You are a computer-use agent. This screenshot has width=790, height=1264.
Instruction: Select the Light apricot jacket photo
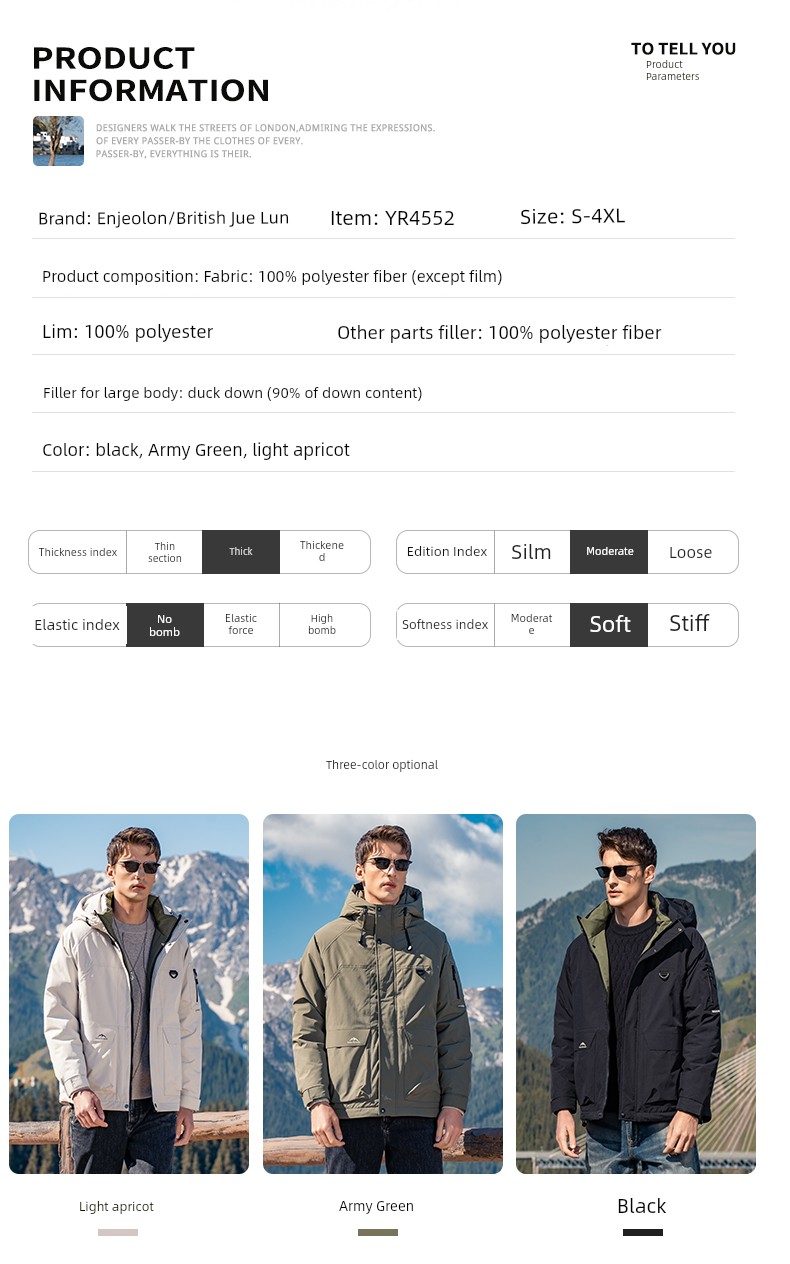pyautogui.click(x=129, y=994)
